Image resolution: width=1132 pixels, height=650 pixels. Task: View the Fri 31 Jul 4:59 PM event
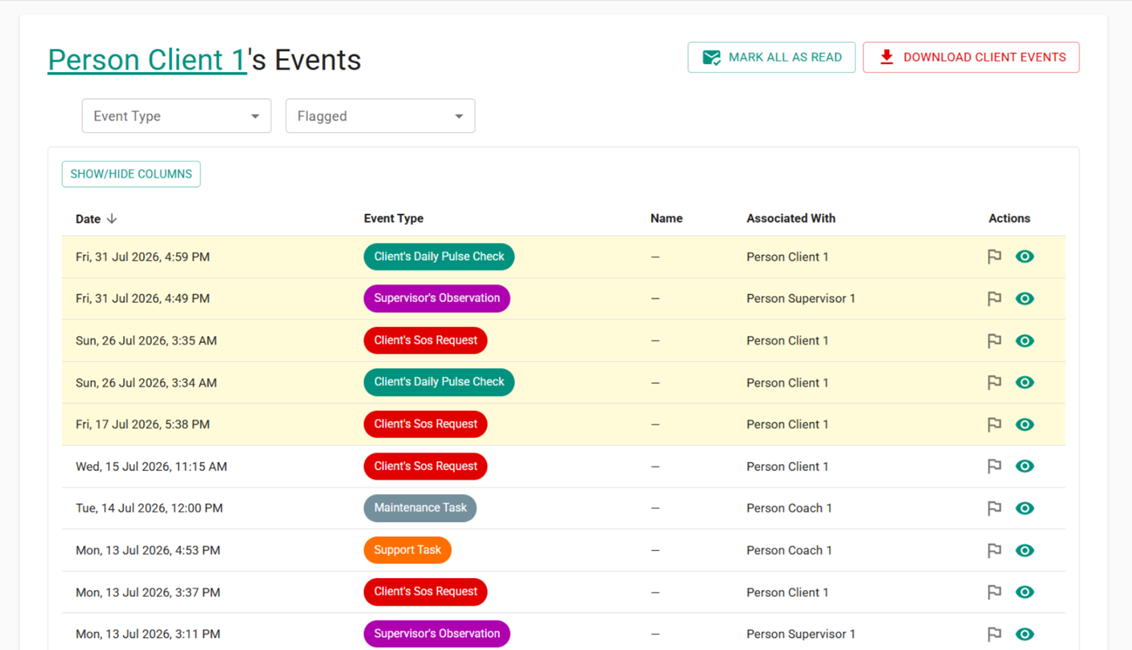pyautogui.click(x=1024, y=256)
